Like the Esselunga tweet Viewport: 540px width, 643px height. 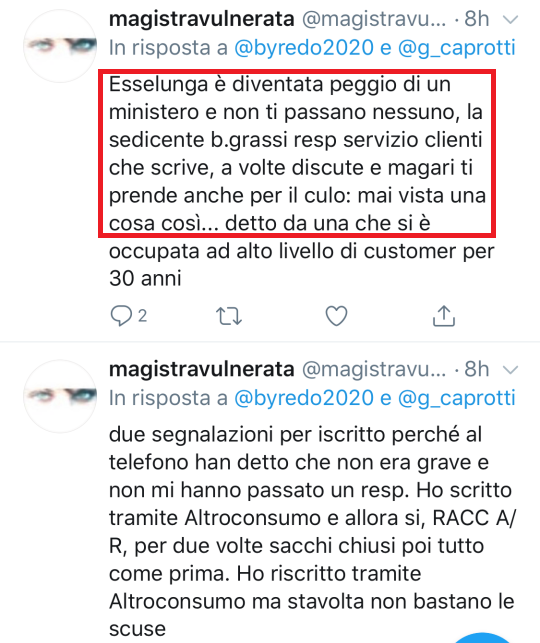tap(336, 316)
